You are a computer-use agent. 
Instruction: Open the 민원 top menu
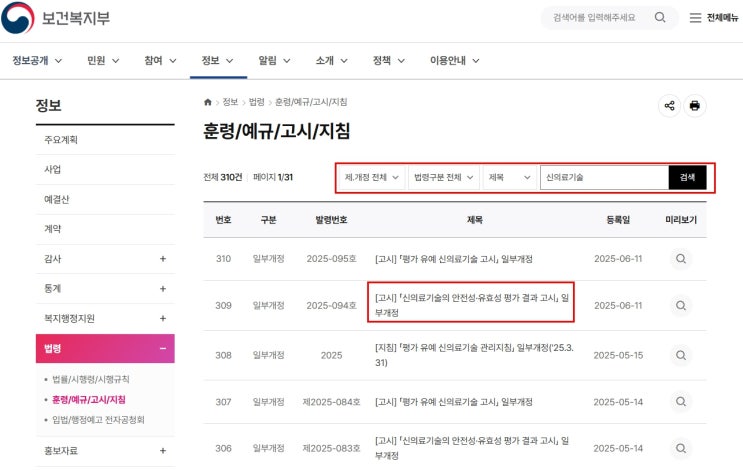point(103,61)
